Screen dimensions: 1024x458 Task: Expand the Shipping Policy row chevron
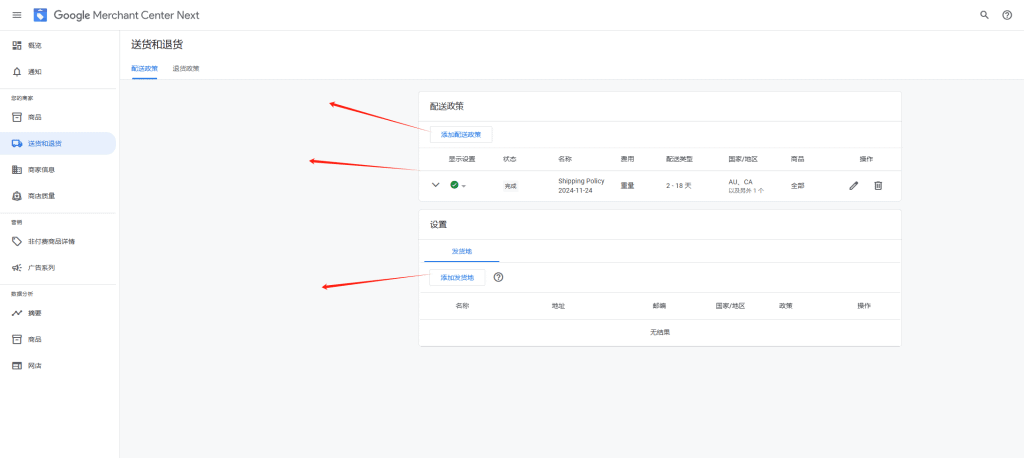436,185
